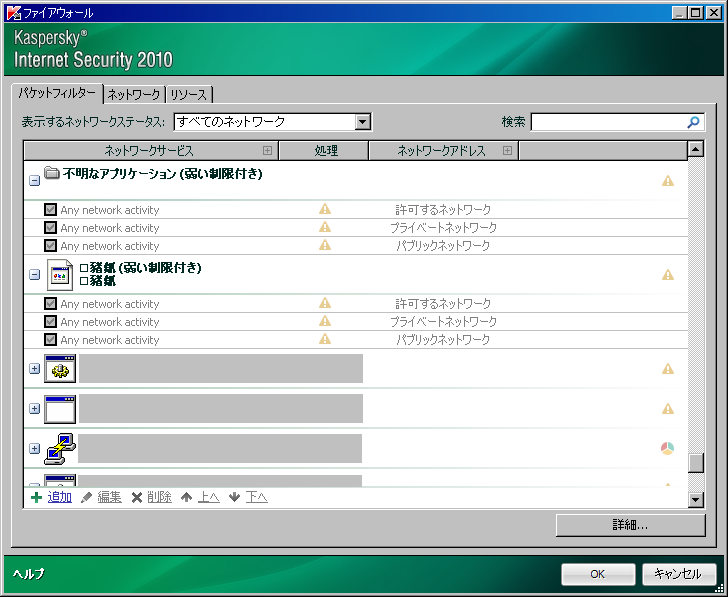
Task: Click warning icon for first 許可するネットワーク rule
Action: (325, 209)
